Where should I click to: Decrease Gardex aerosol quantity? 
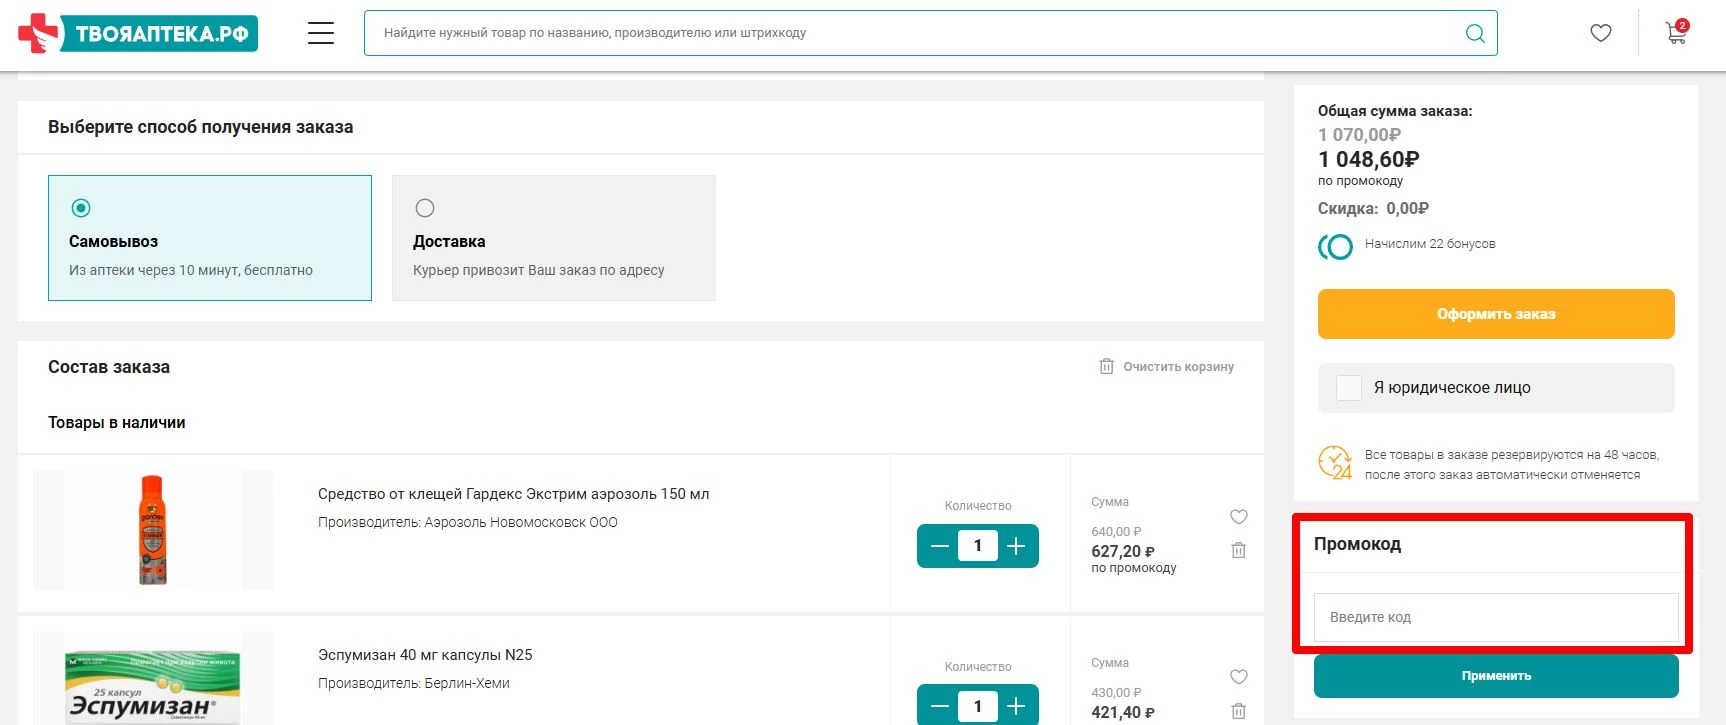coord(939,546)
